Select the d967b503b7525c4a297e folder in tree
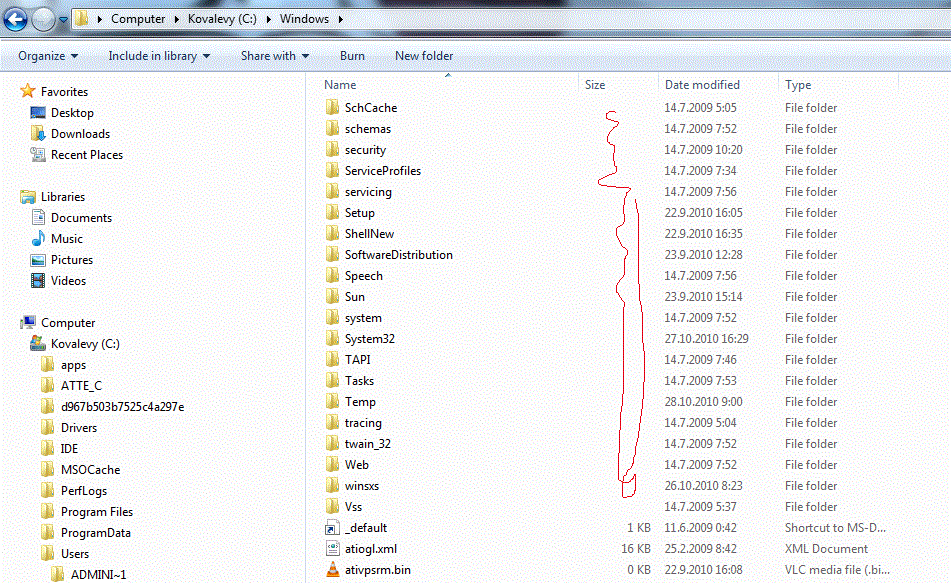Viewport: 951px width, 583px height. tap(123, 406)
